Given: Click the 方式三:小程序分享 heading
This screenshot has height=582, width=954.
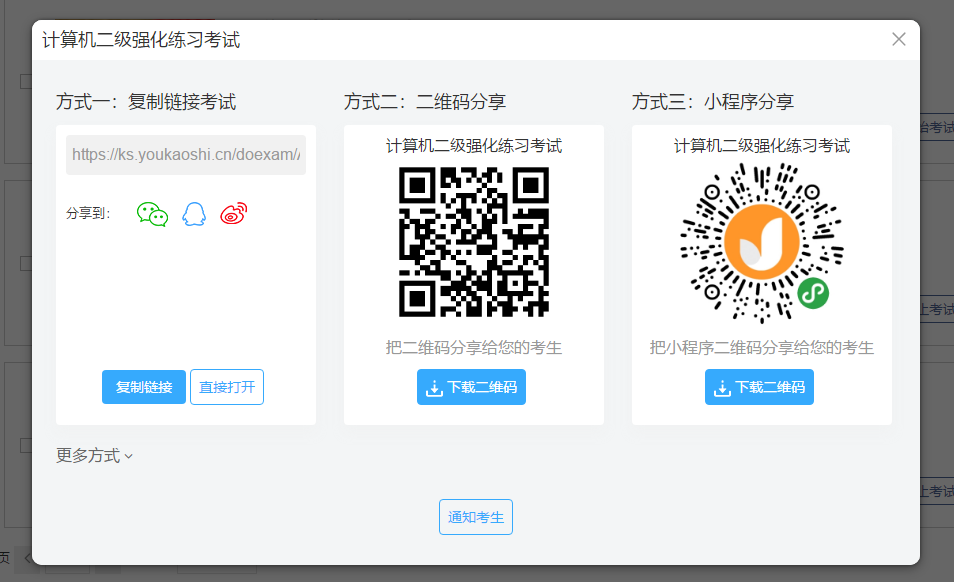Looking at the screenshot, I should point(712,102).
